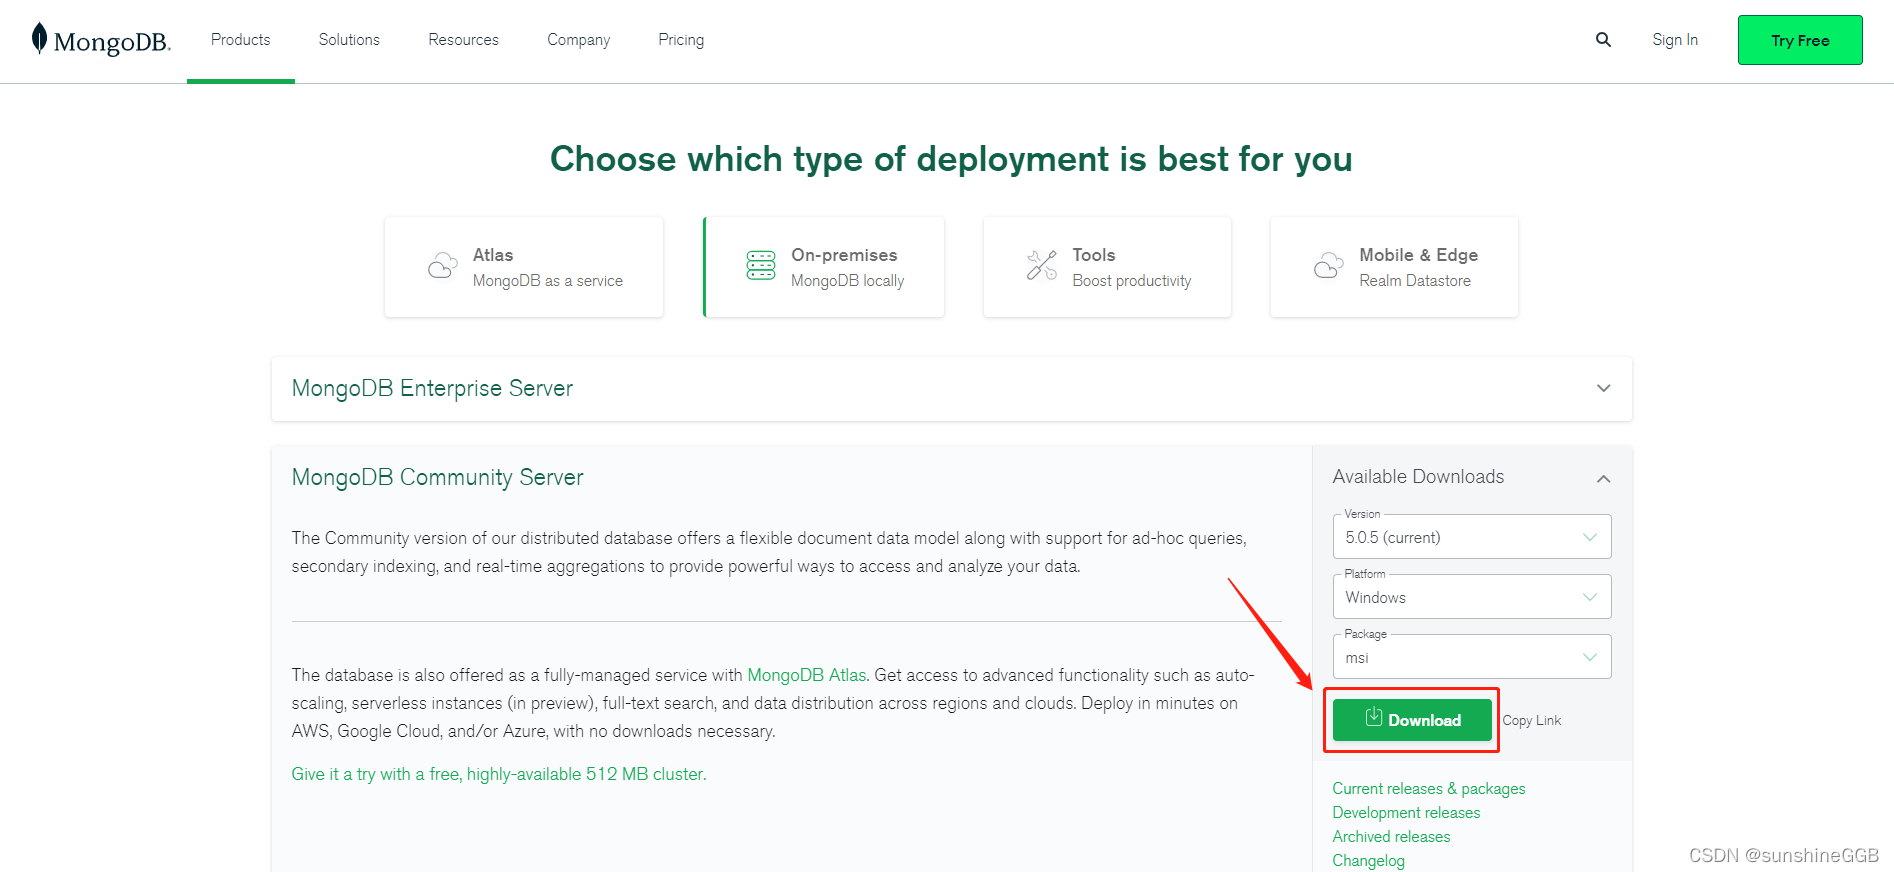The height and width of the screenshot is (872, 1894).
Task: Open the Version dropdown
Action: point(1471,537)
